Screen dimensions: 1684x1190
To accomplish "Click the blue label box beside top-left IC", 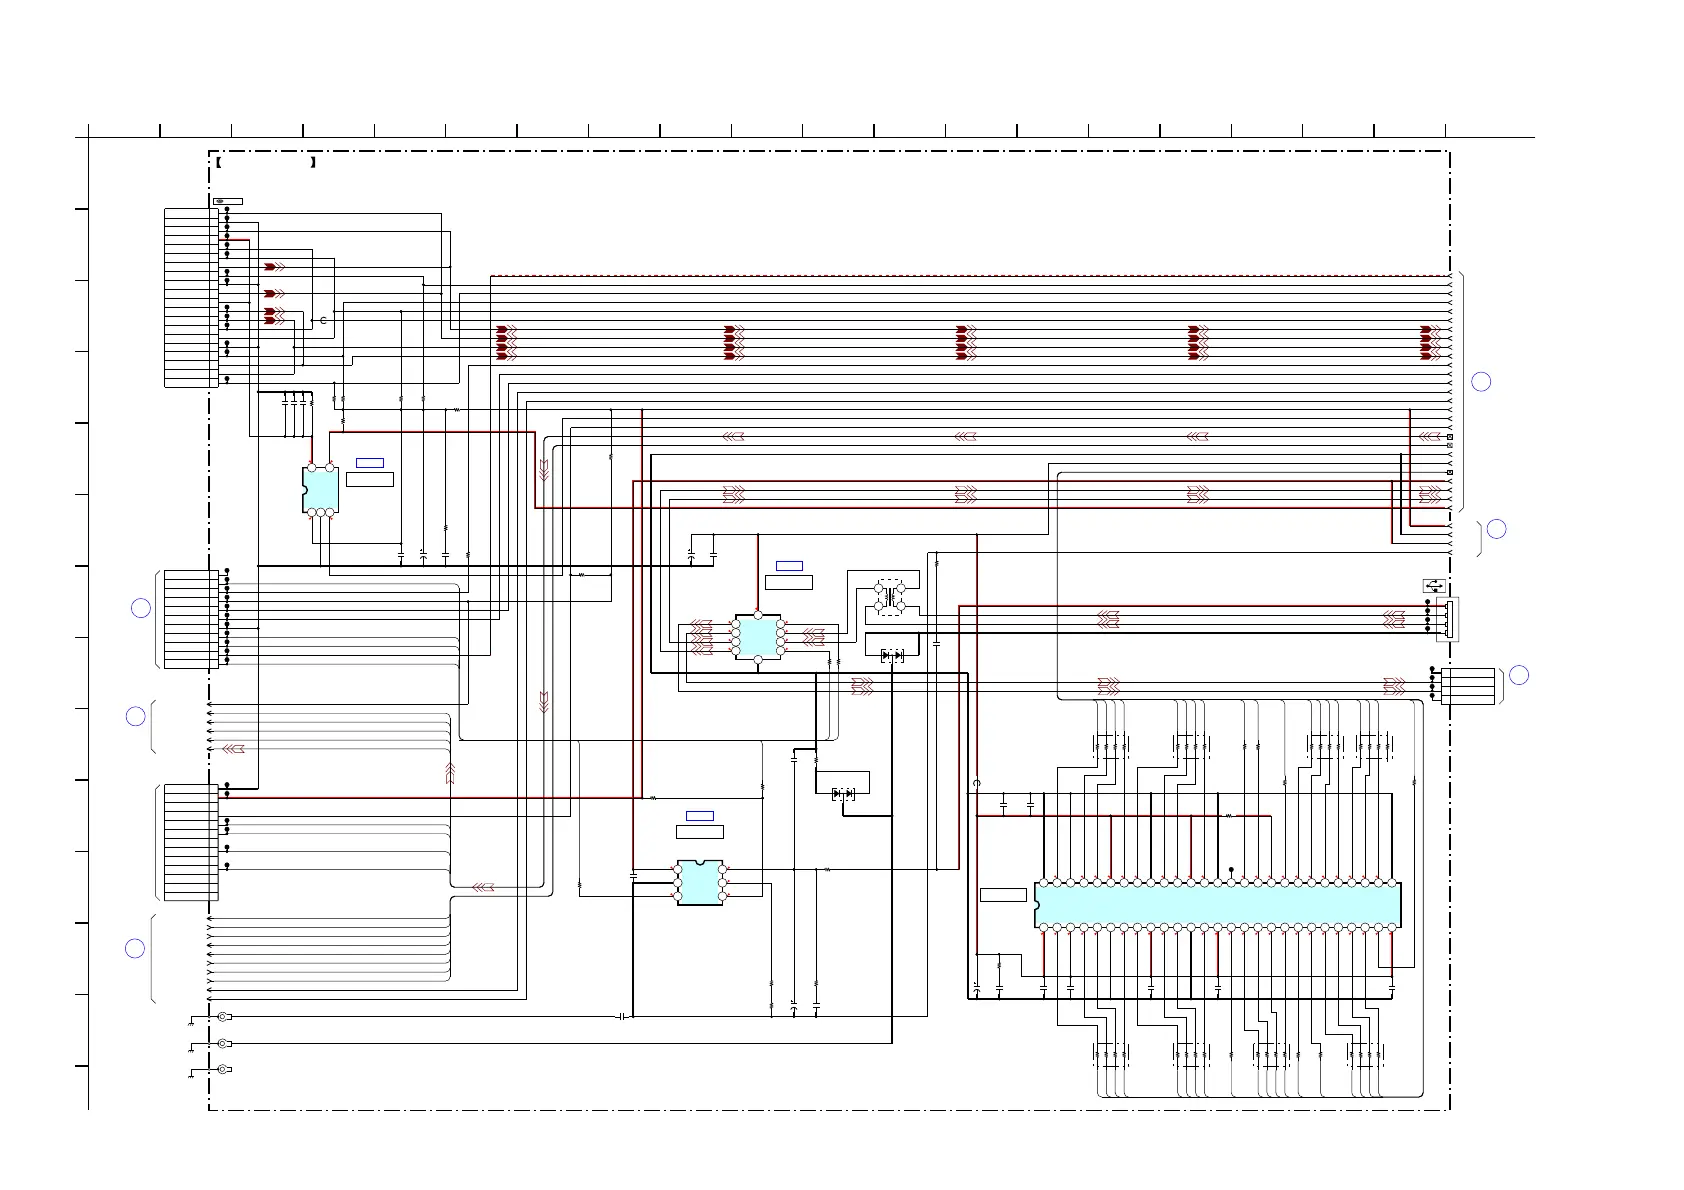I will [369, 463].
